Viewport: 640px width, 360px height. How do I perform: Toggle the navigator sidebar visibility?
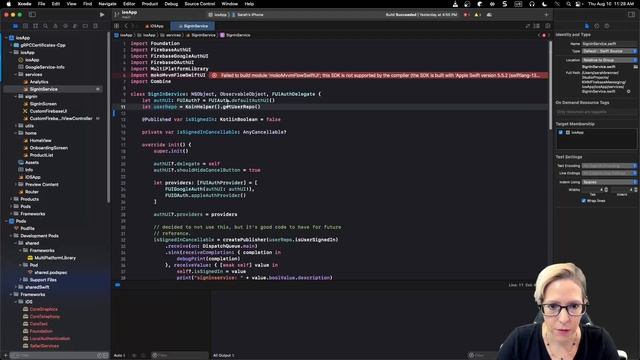32,14
